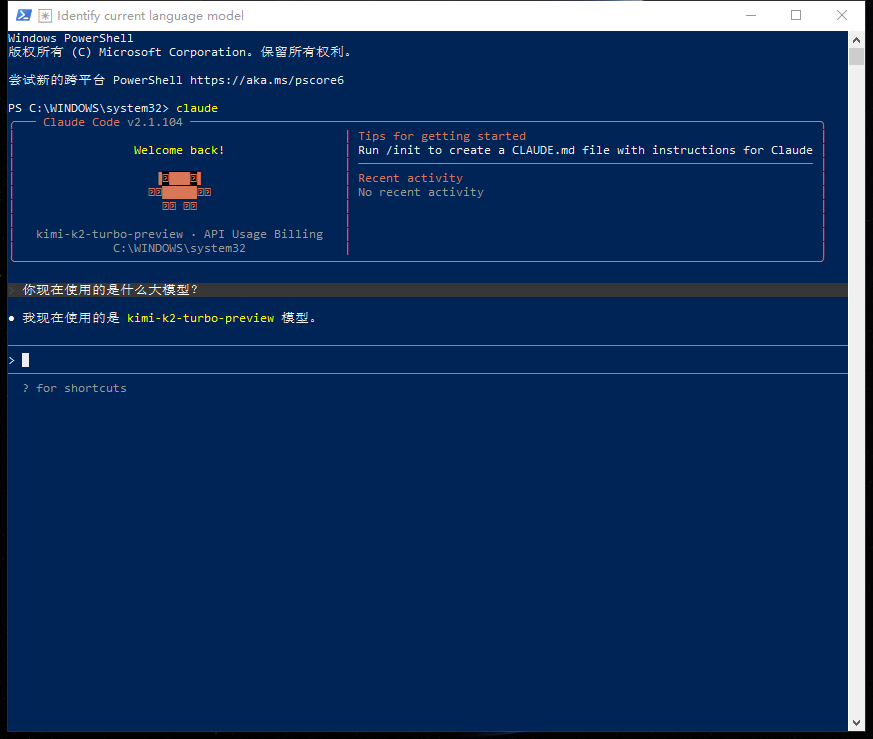Click the "Recent activity" heading

coord(410,178)
